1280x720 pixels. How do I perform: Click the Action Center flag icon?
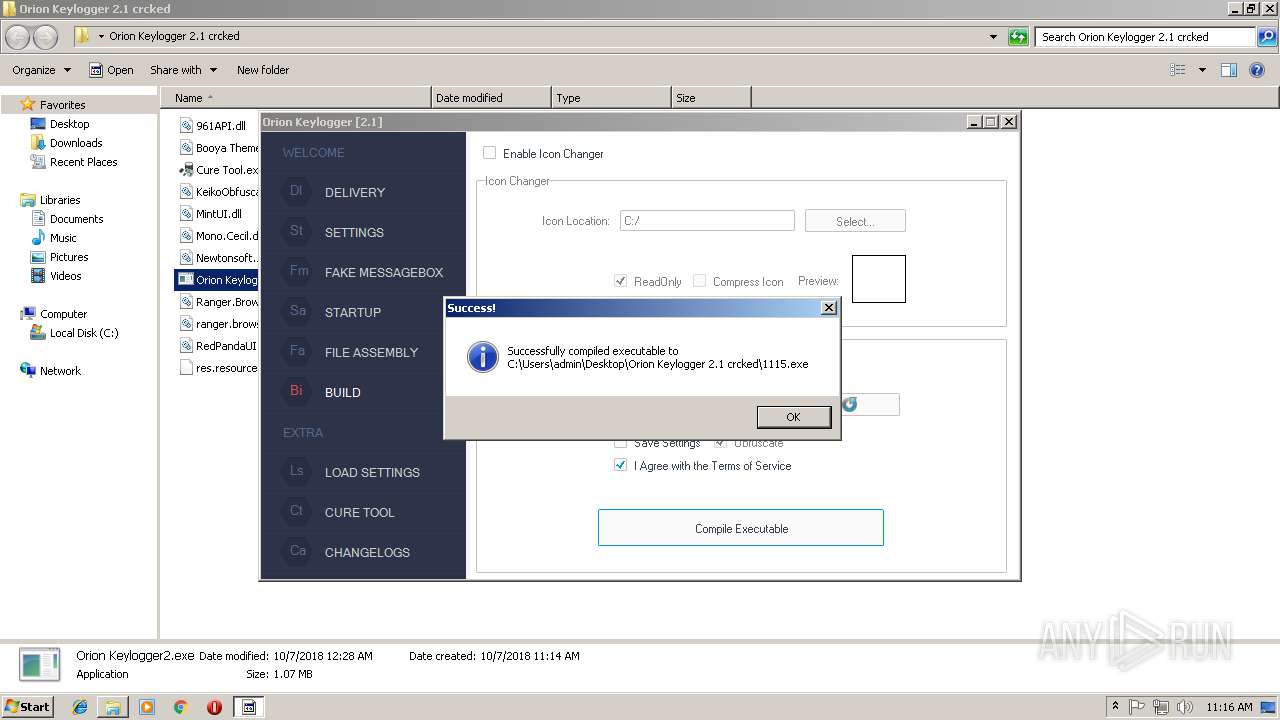[x=1137, y=707]
